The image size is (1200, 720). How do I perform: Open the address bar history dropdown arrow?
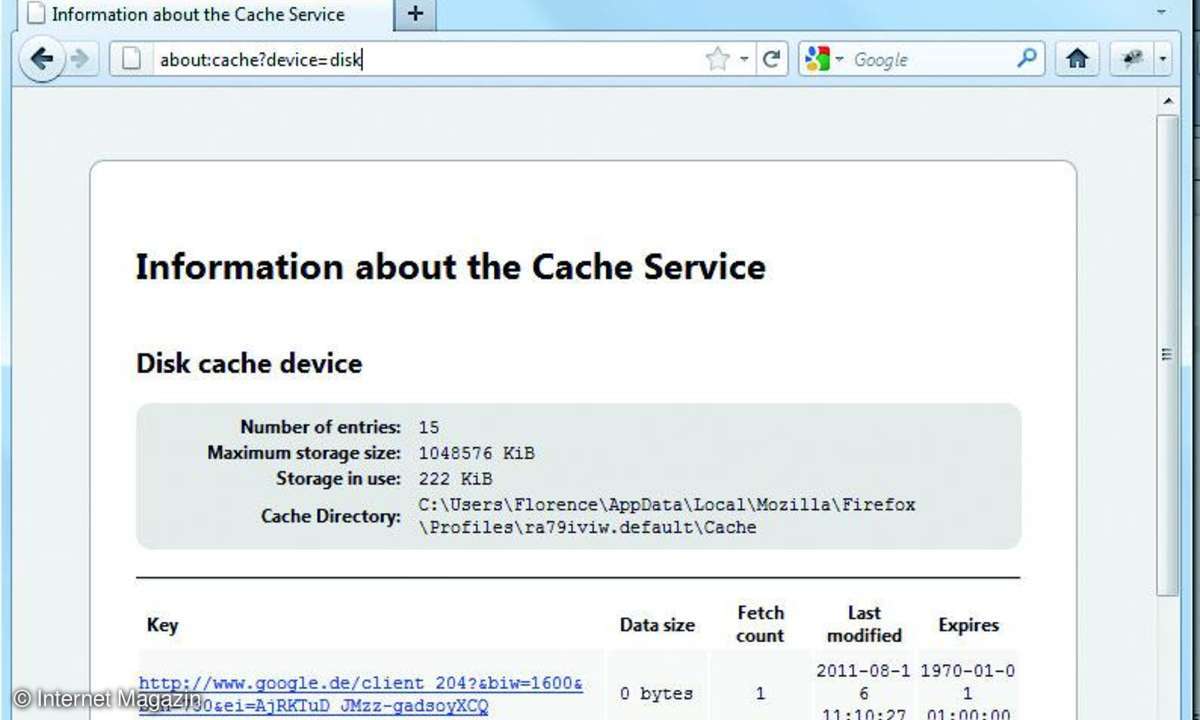tap(744, 60)
